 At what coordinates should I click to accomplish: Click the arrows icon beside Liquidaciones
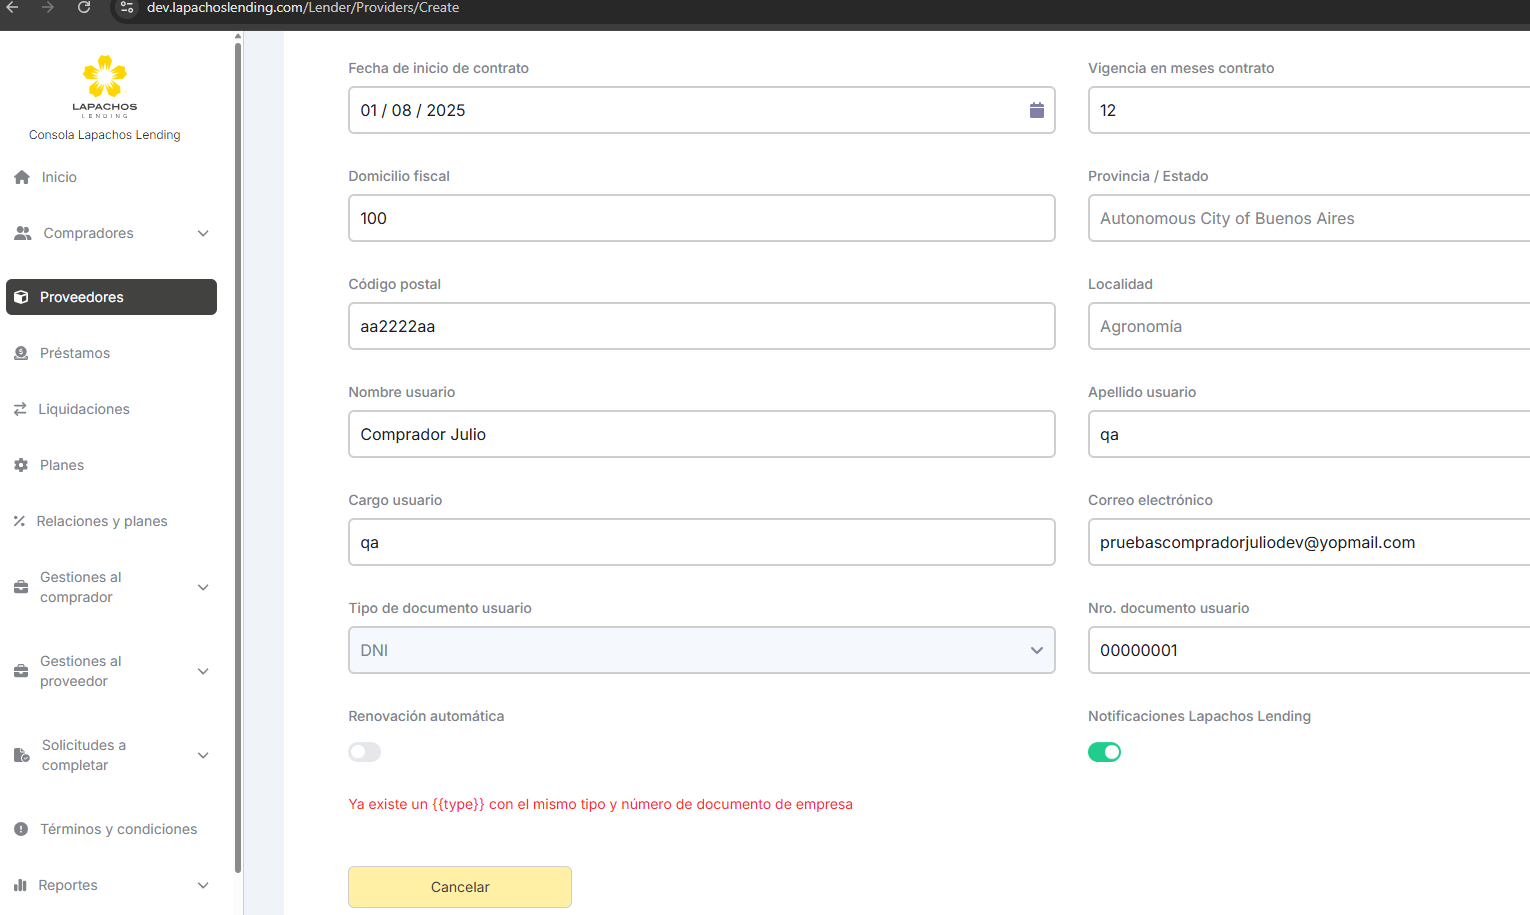pyautogui.click(x=20, y=409)
